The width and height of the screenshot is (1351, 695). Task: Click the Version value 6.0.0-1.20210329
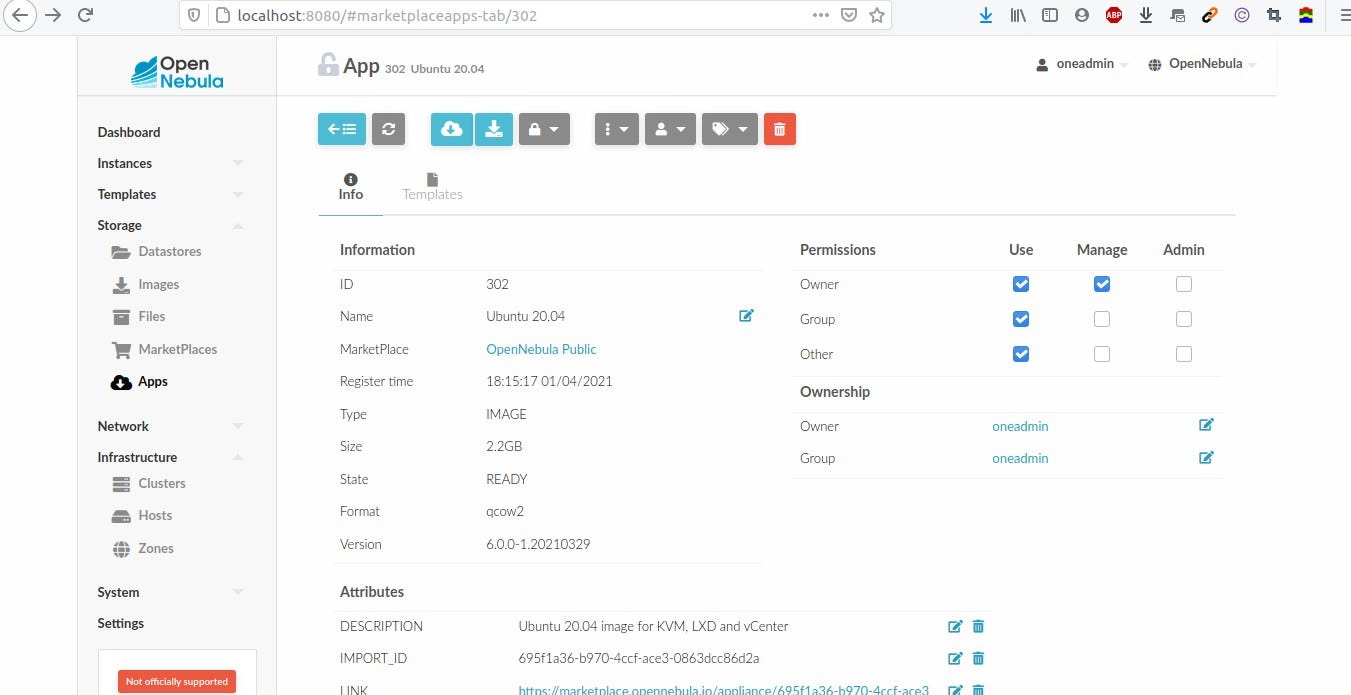pyautogui.click(x=538, y=544)
